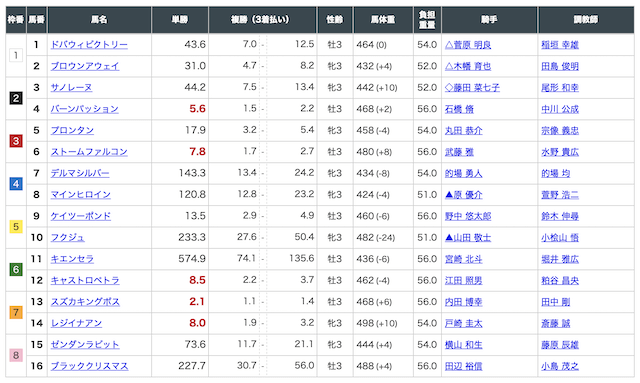Open horse バーンパッション

tap(84, 109)
